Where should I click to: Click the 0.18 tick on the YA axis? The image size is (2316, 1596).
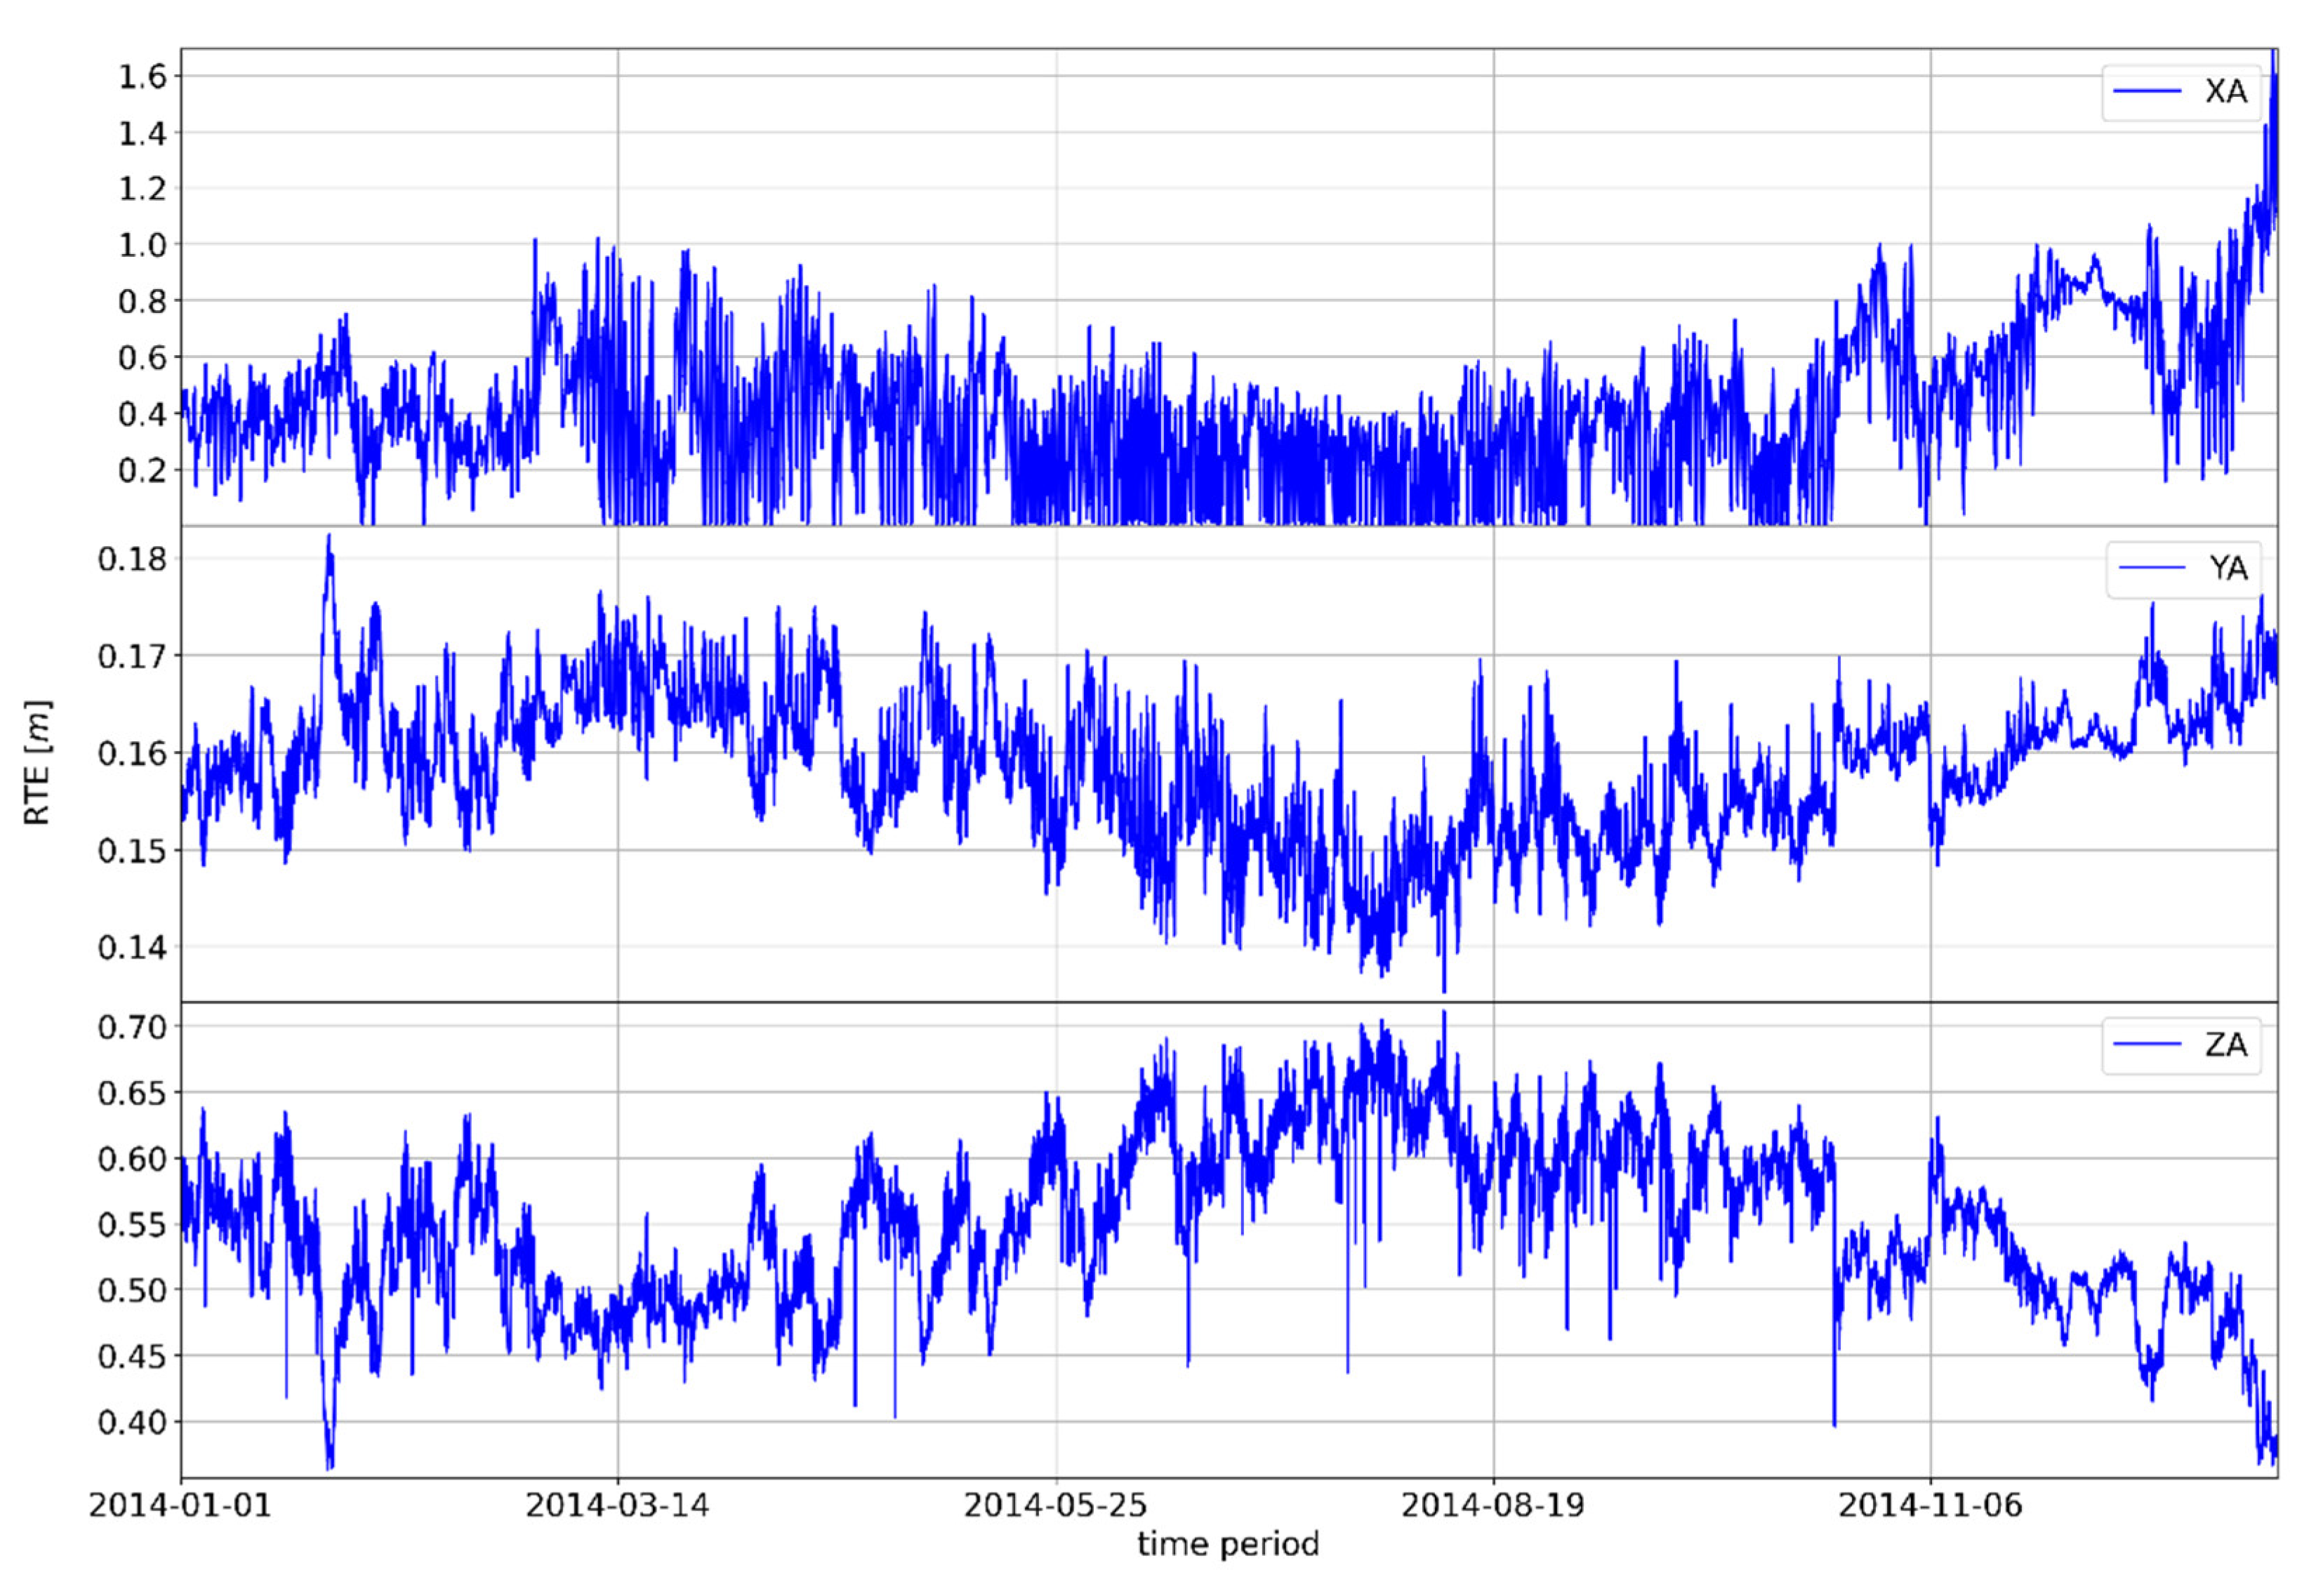132,559
